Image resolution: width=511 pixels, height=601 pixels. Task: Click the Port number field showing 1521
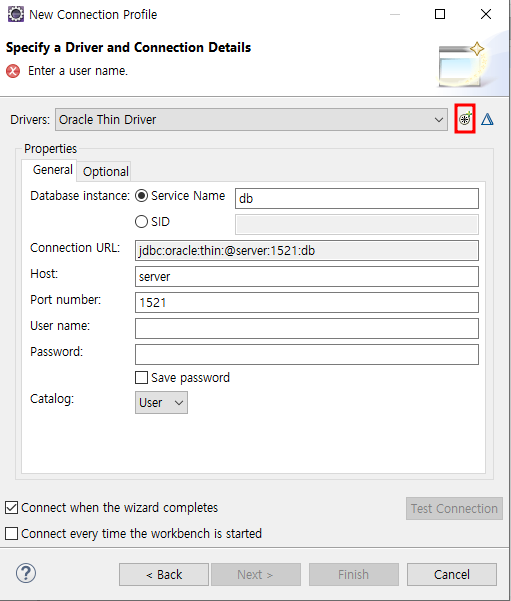coord(307,302)
